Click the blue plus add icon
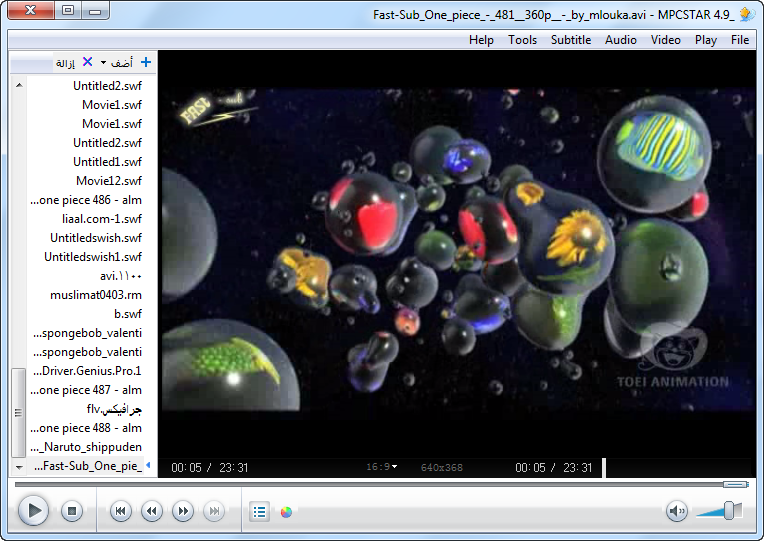764x541 pixels. [x=146, y=62]
